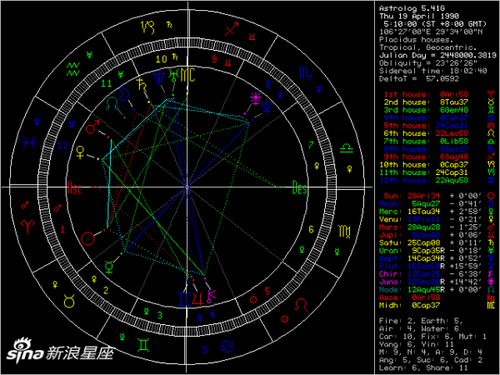500x375 pixels.
Task: Click the yellow Capricorn sign glyph on the outer ring
Action: coord(148,27)
